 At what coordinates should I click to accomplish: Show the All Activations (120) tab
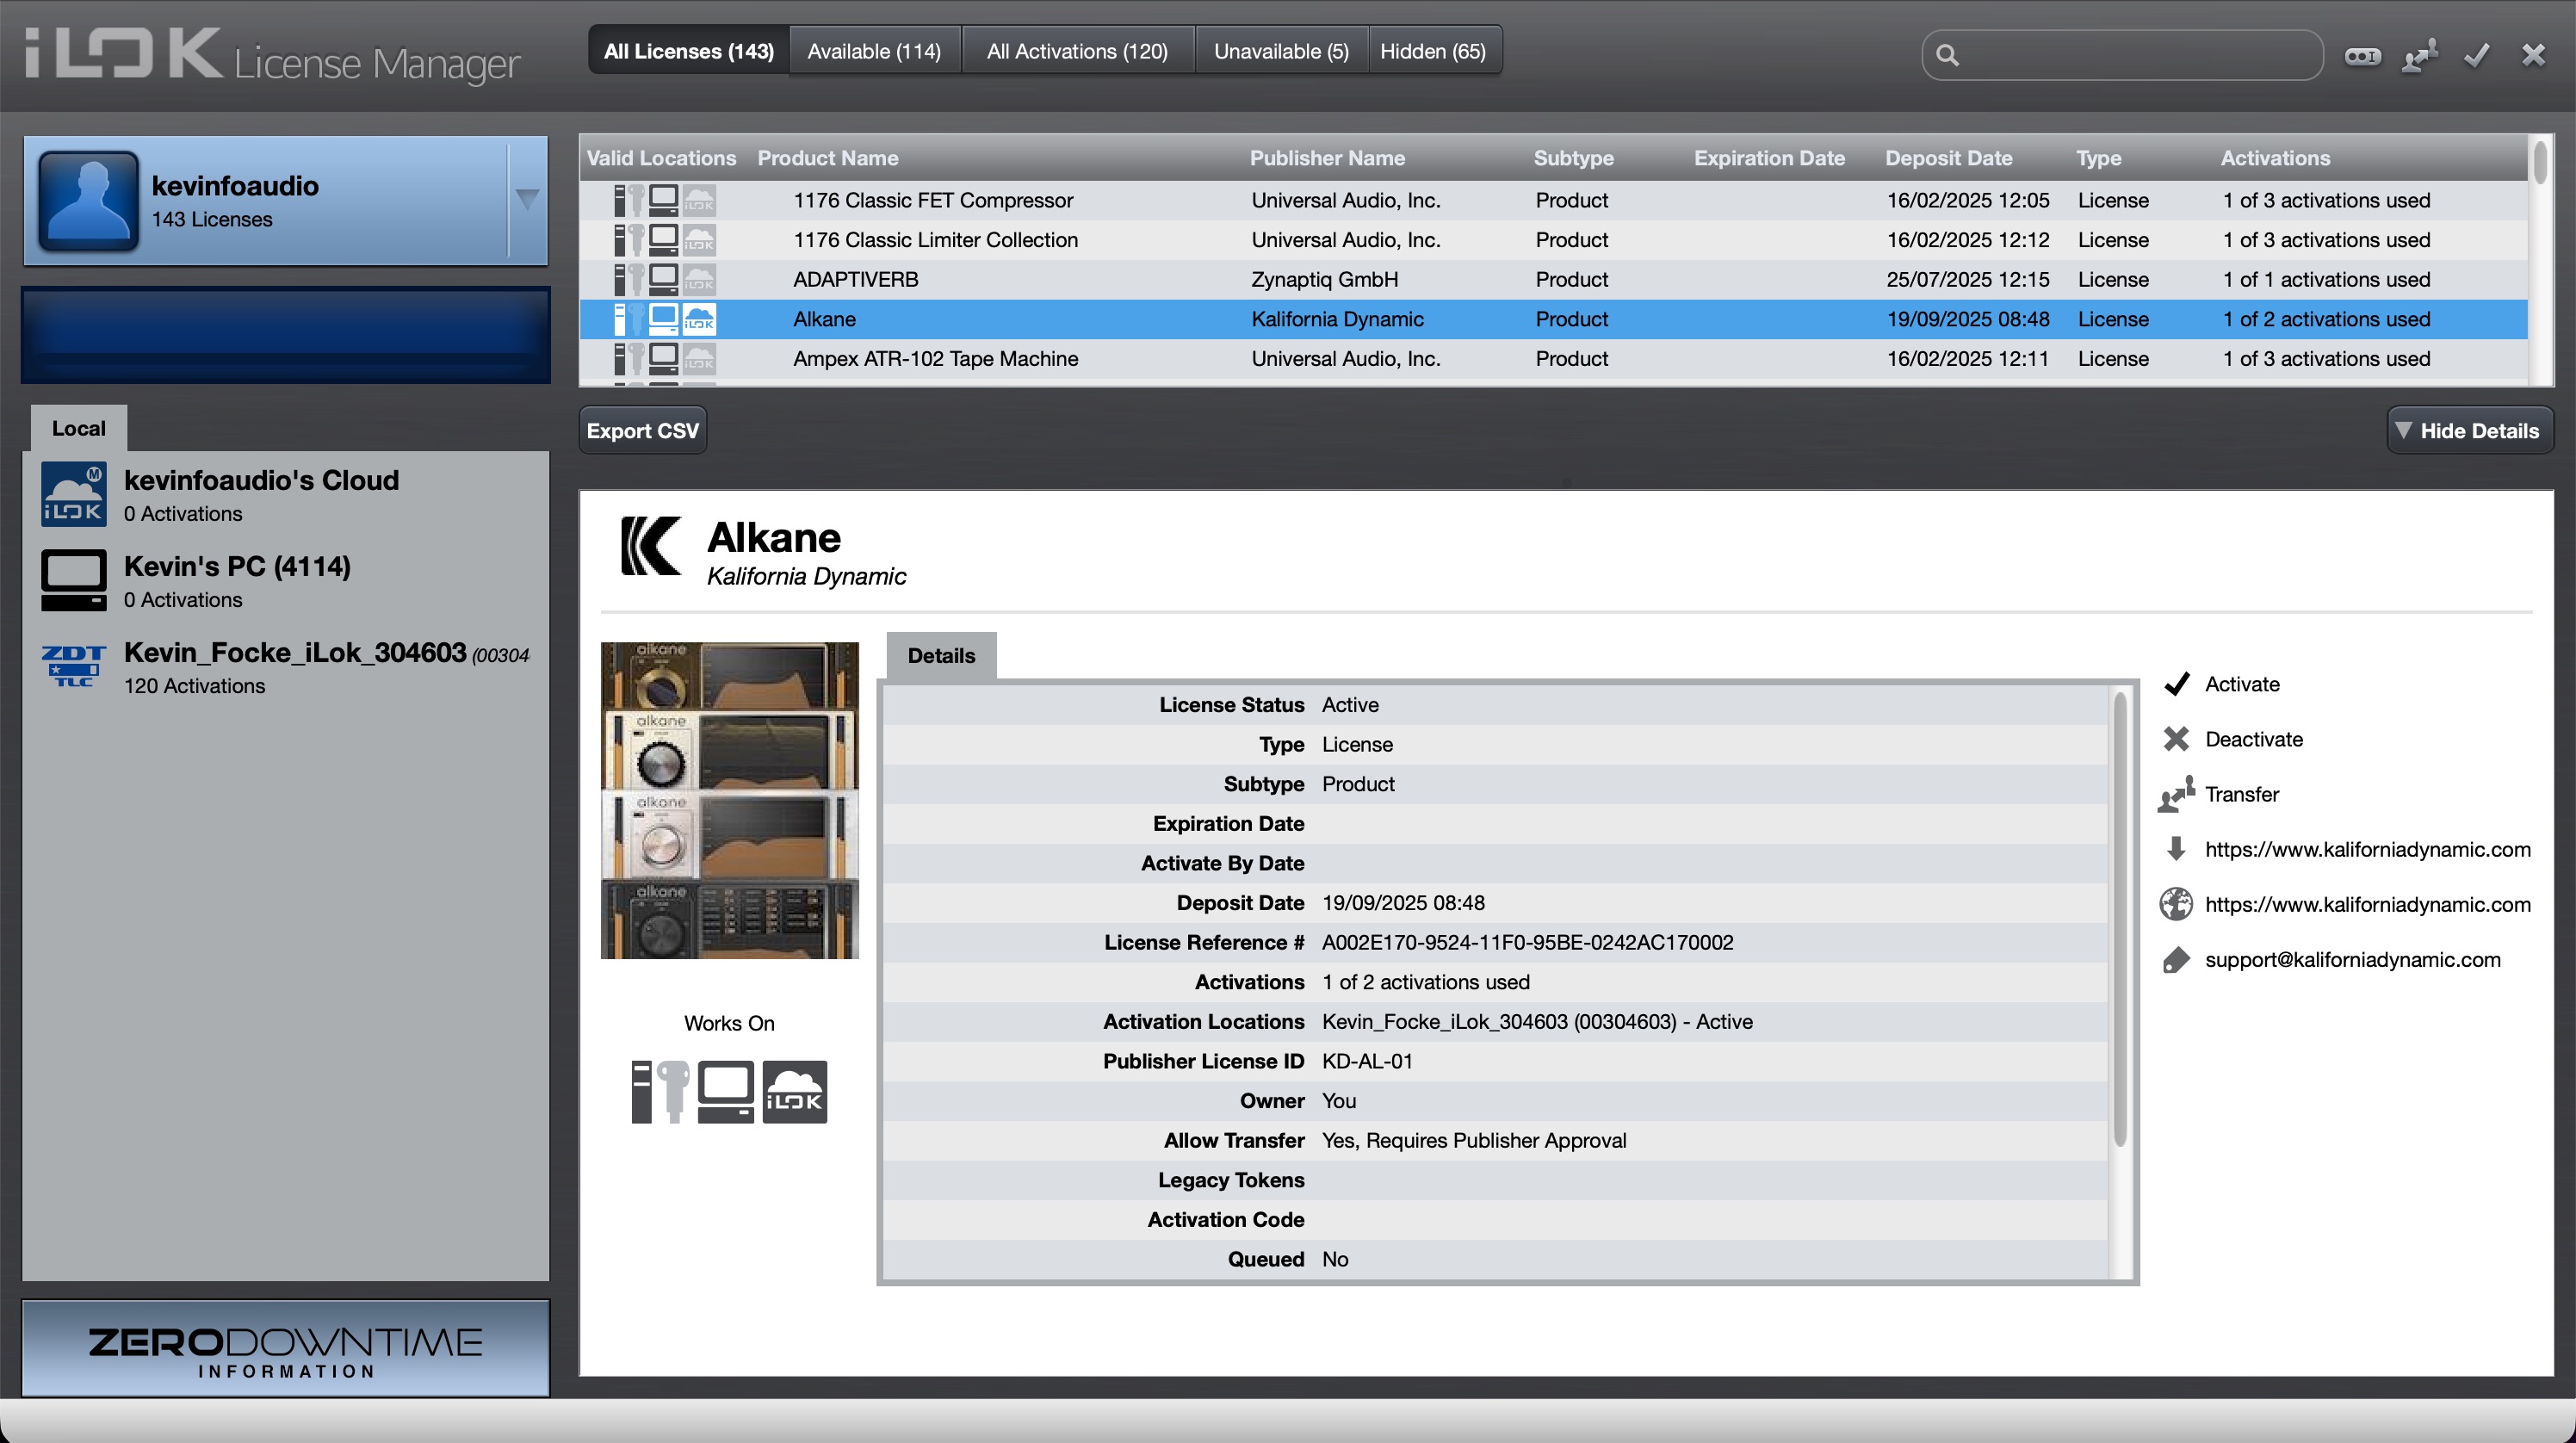[1077, 51]
